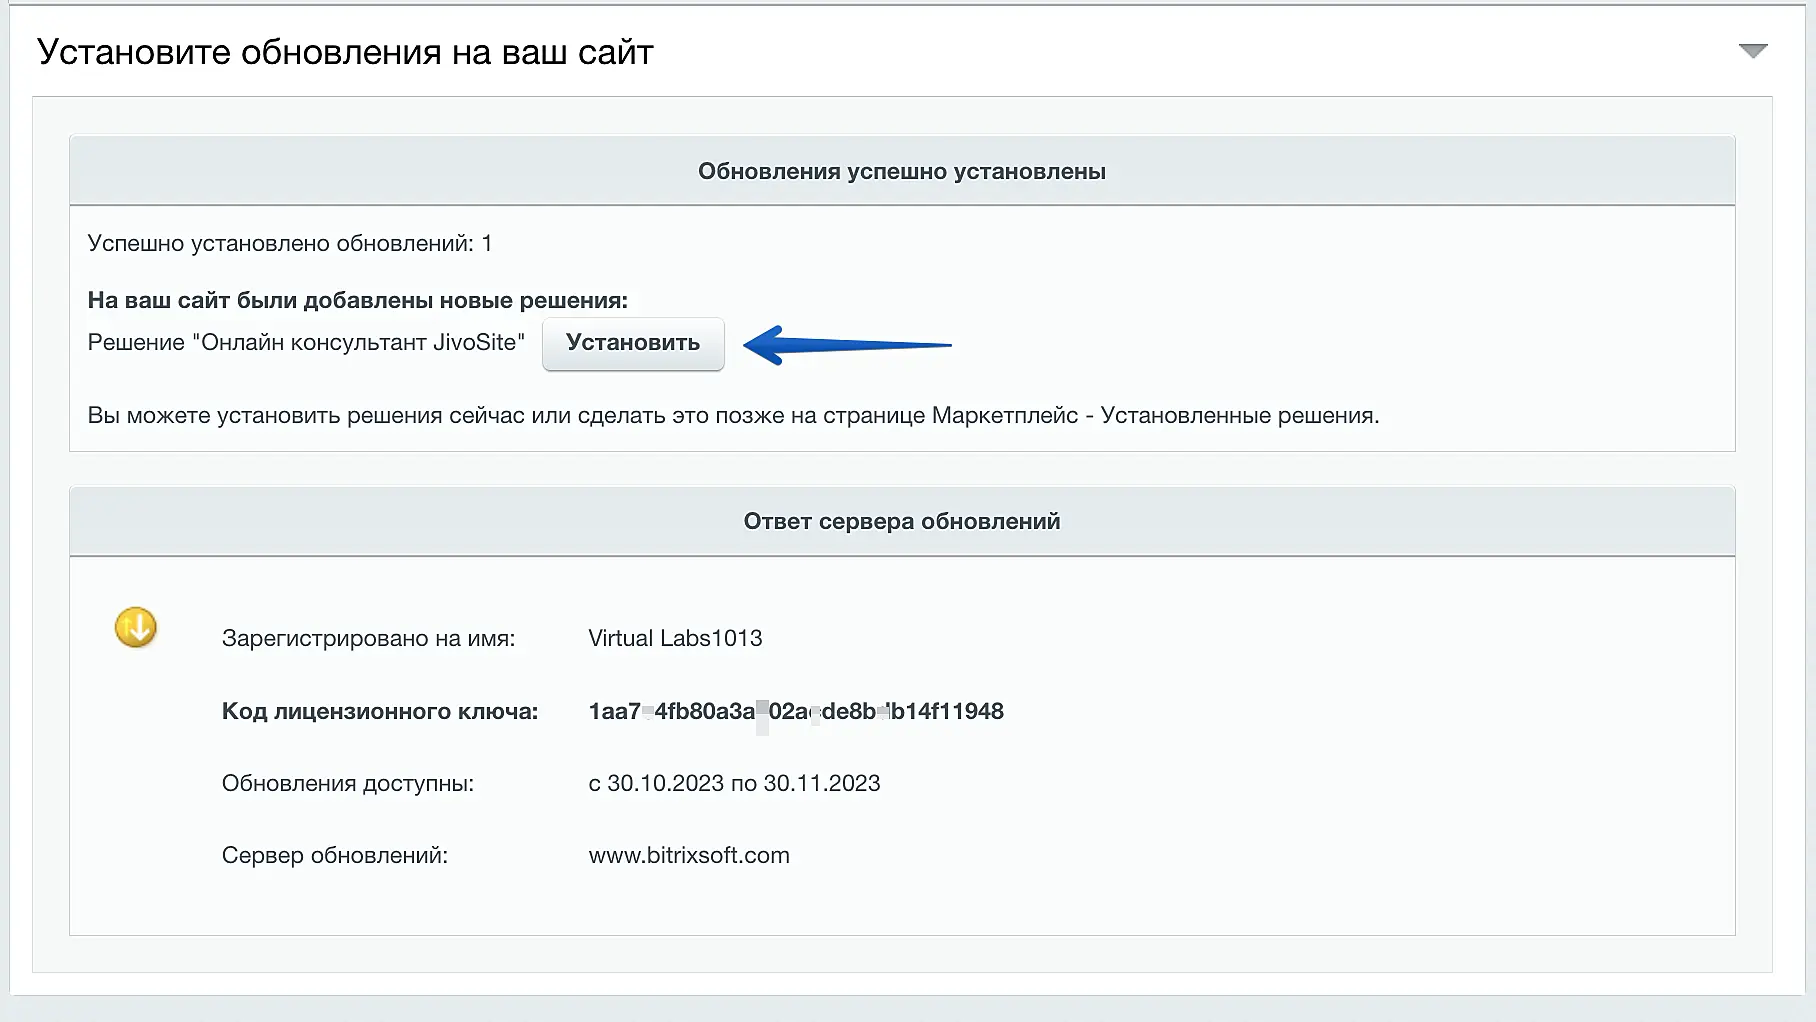This screenshot has height=1022, width=1816.
Task: Click the Обновления доступны label
Action: point(347,783)
